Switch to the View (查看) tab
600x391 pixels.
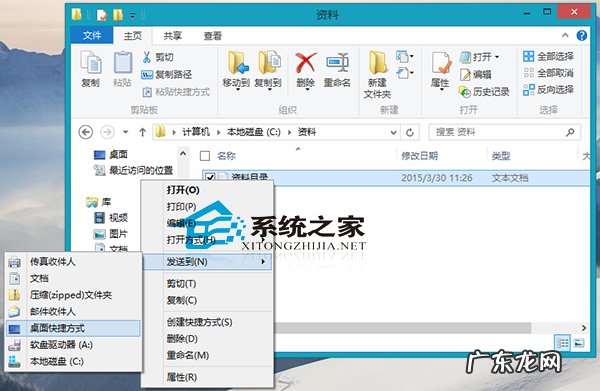coord(213,36)
